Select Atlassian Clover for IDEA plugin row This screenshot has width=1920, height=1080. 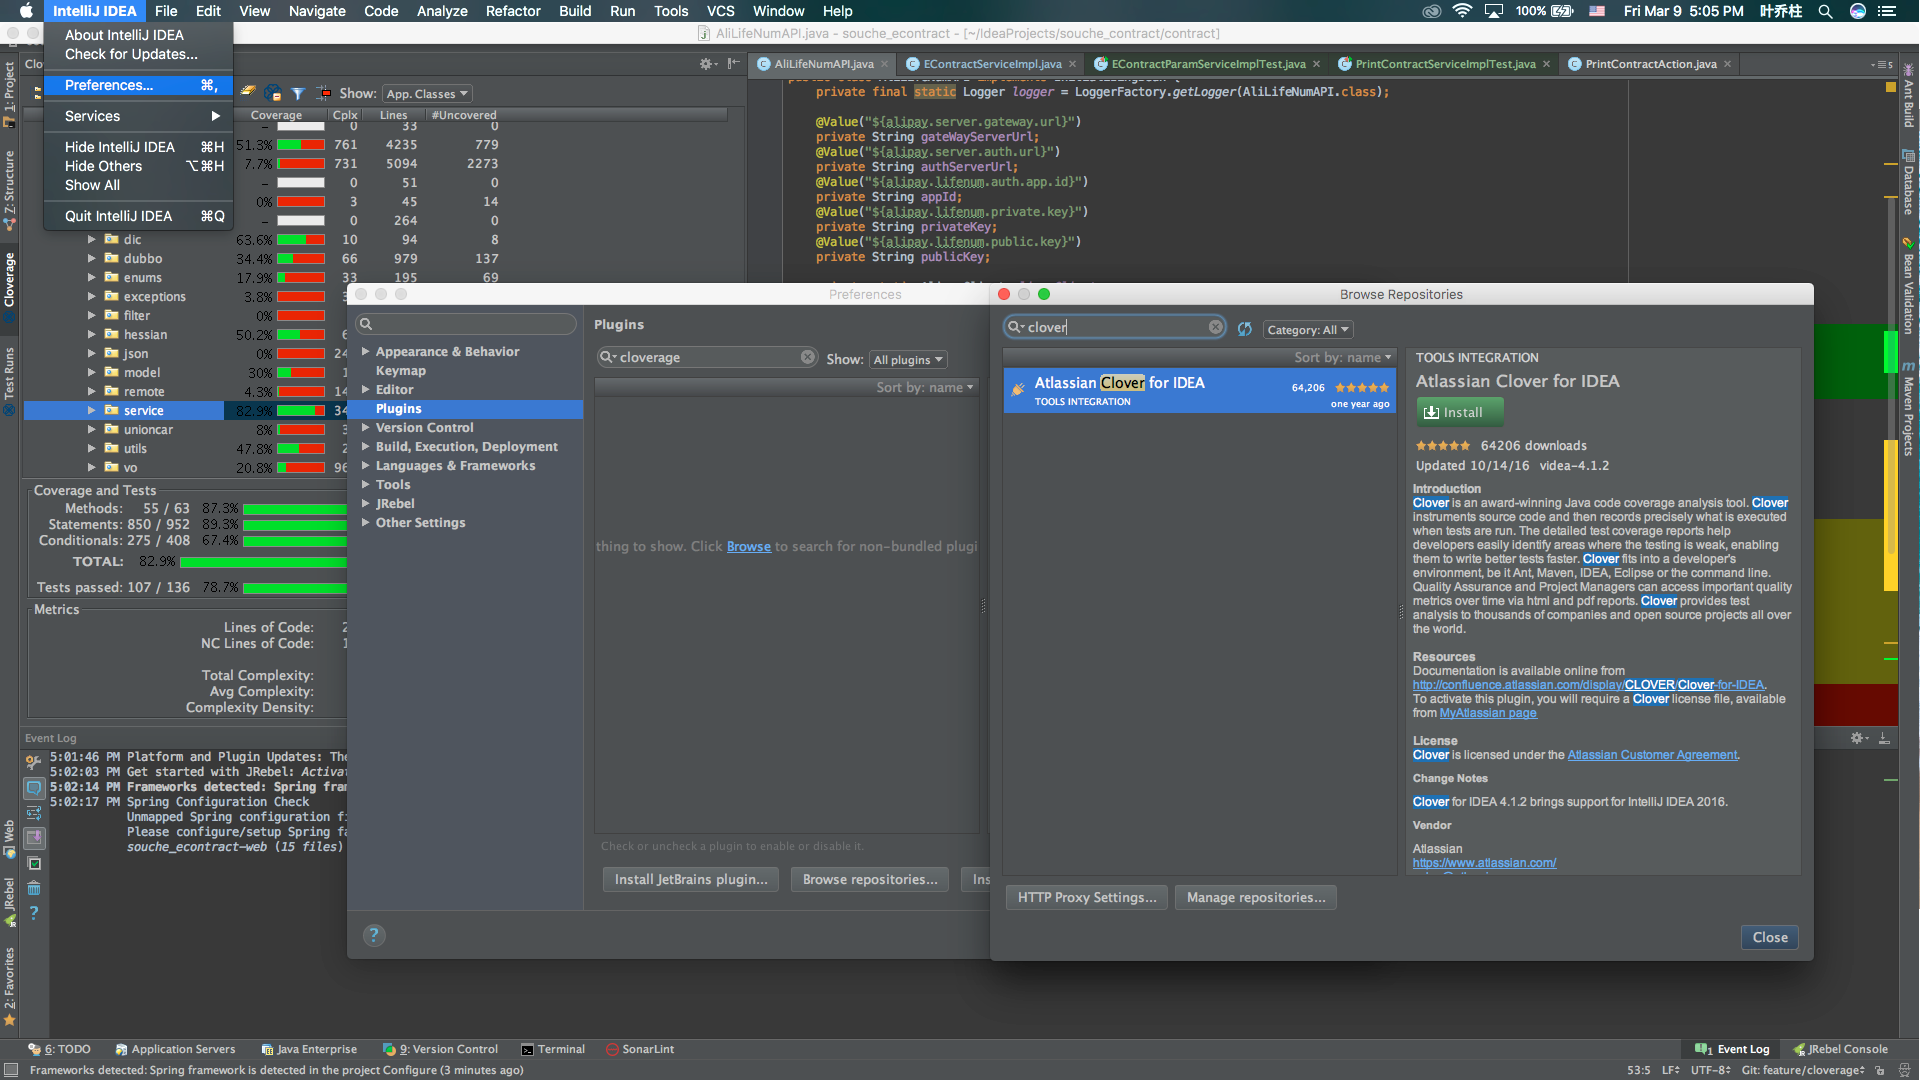(1199, 391)
